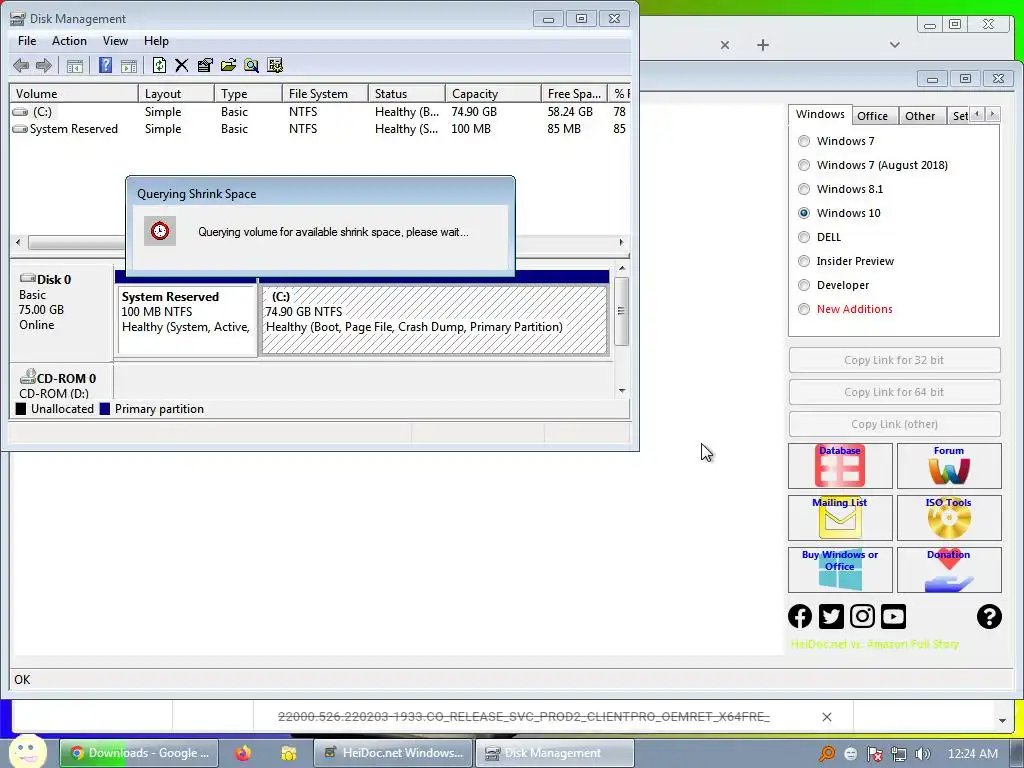Open the ISO Tools icon button
The width and height of the screenshot is (1024, 768).
[949, 518]
